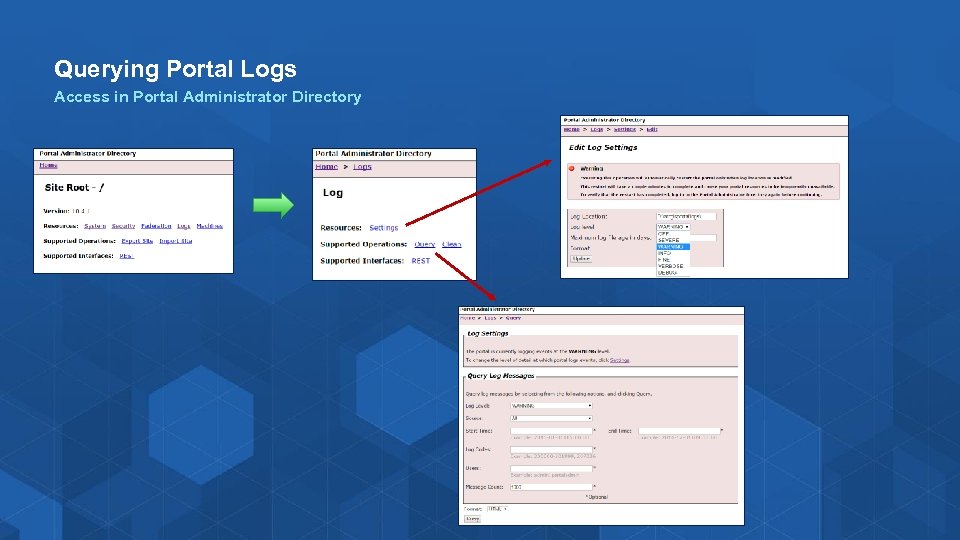
Task: Click Logs breadcrumb in the Query panel
Action: click(490, 318)
